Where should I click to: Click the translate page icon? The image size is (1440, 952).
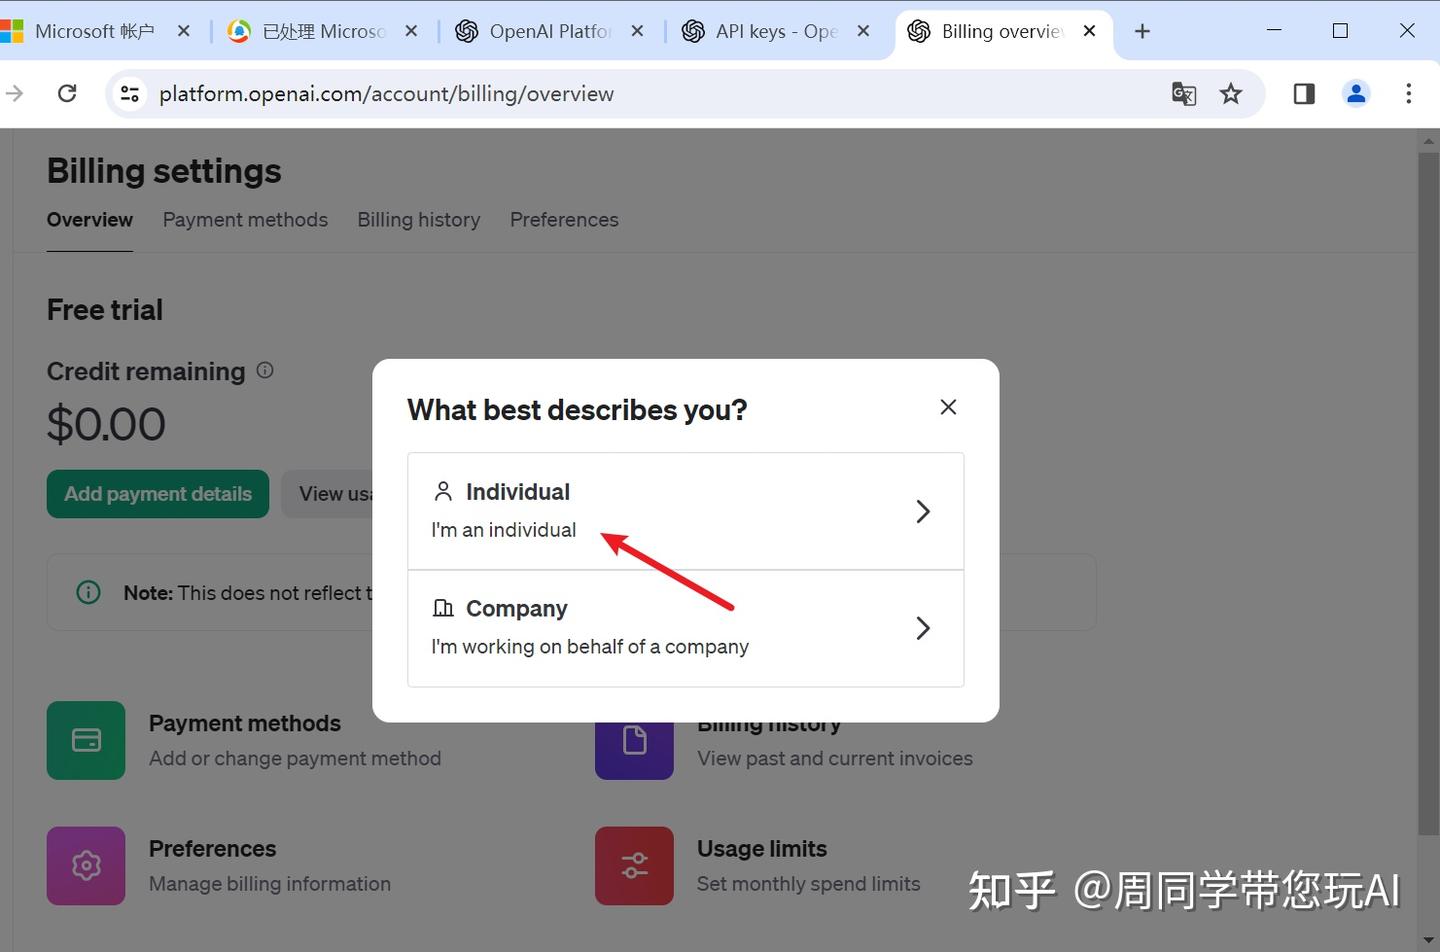tap(1184, 94)
